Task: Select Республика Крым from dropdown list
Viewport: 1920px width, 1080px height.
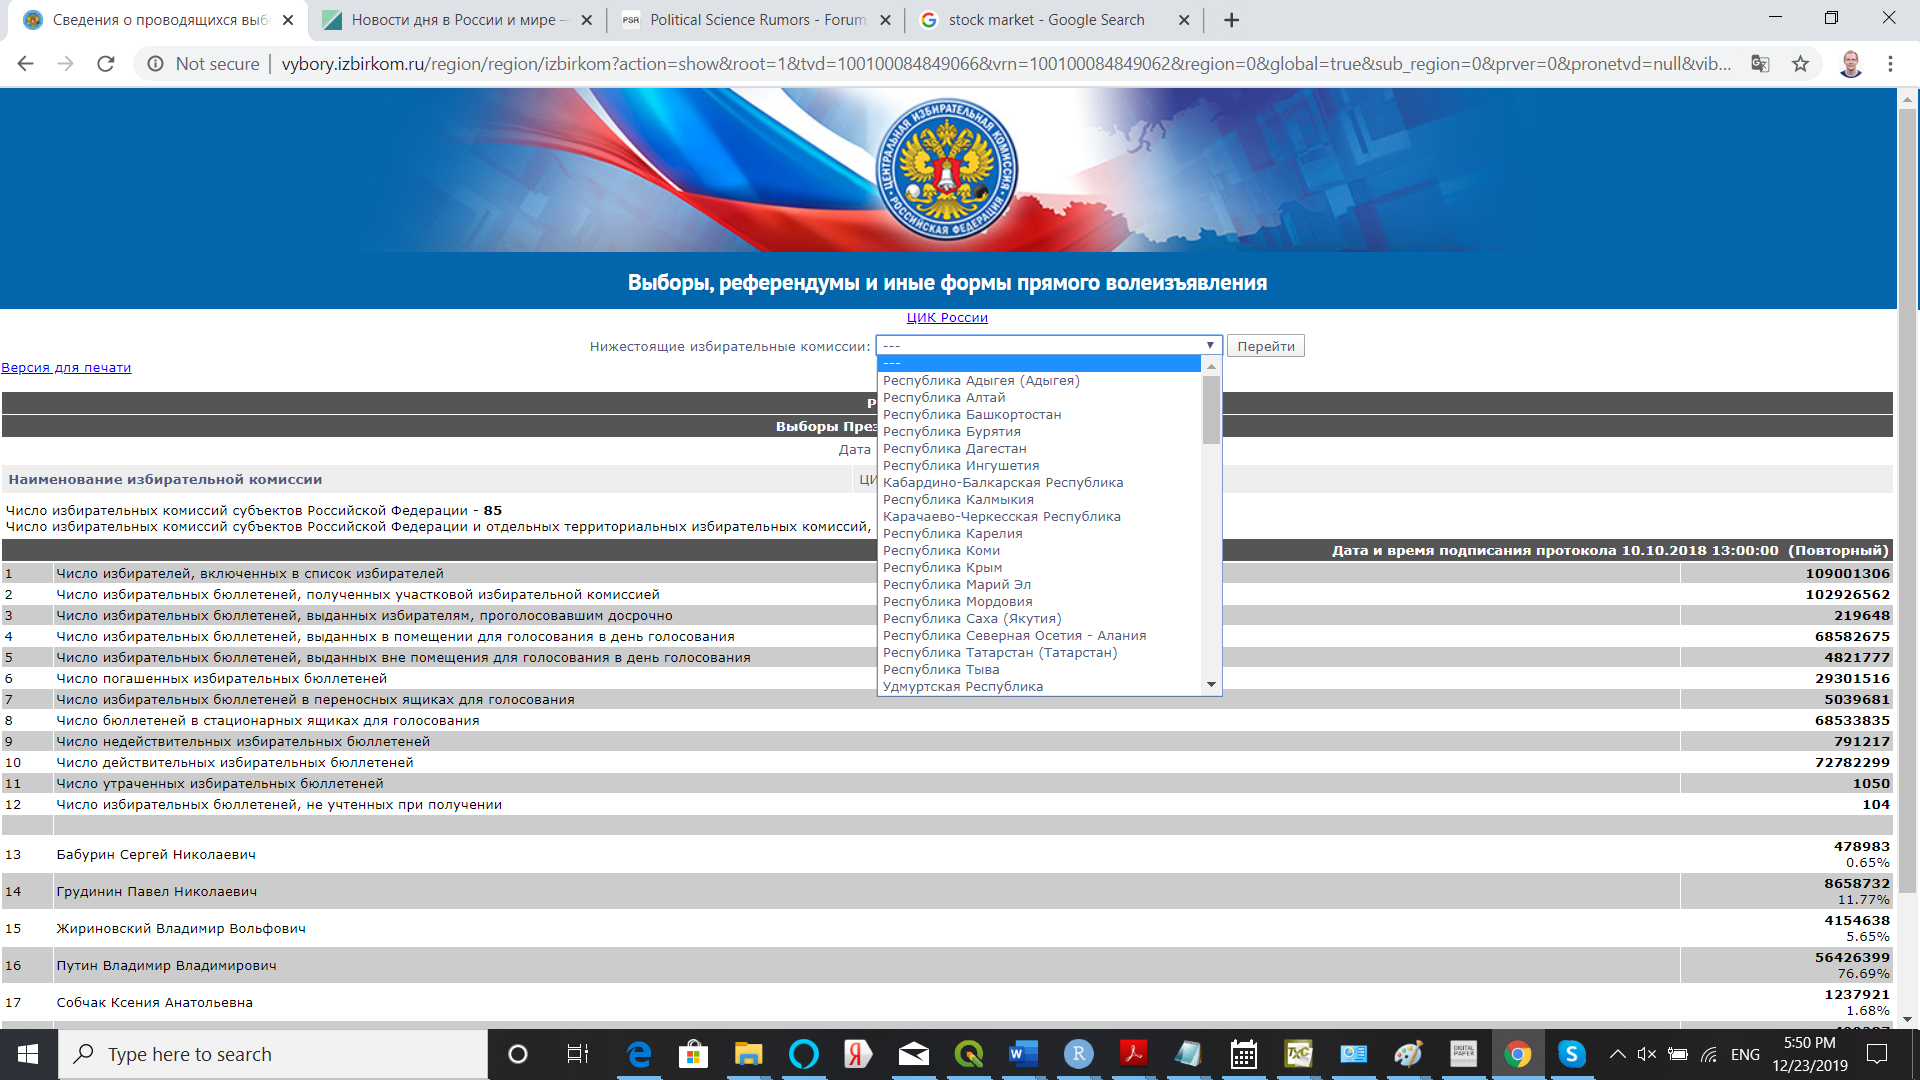Action: pos(942,568)
